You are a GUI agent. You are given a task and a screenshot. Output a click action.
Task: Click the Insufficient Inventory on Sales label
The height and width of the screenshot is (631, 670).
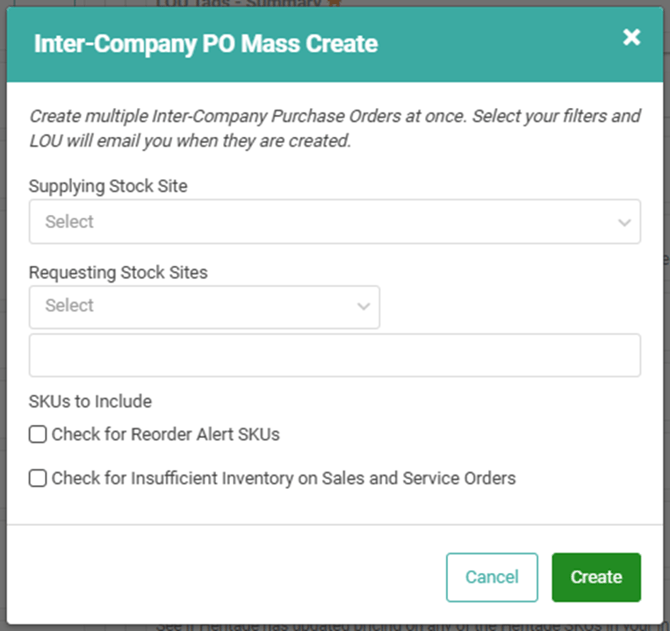(283, 479)
